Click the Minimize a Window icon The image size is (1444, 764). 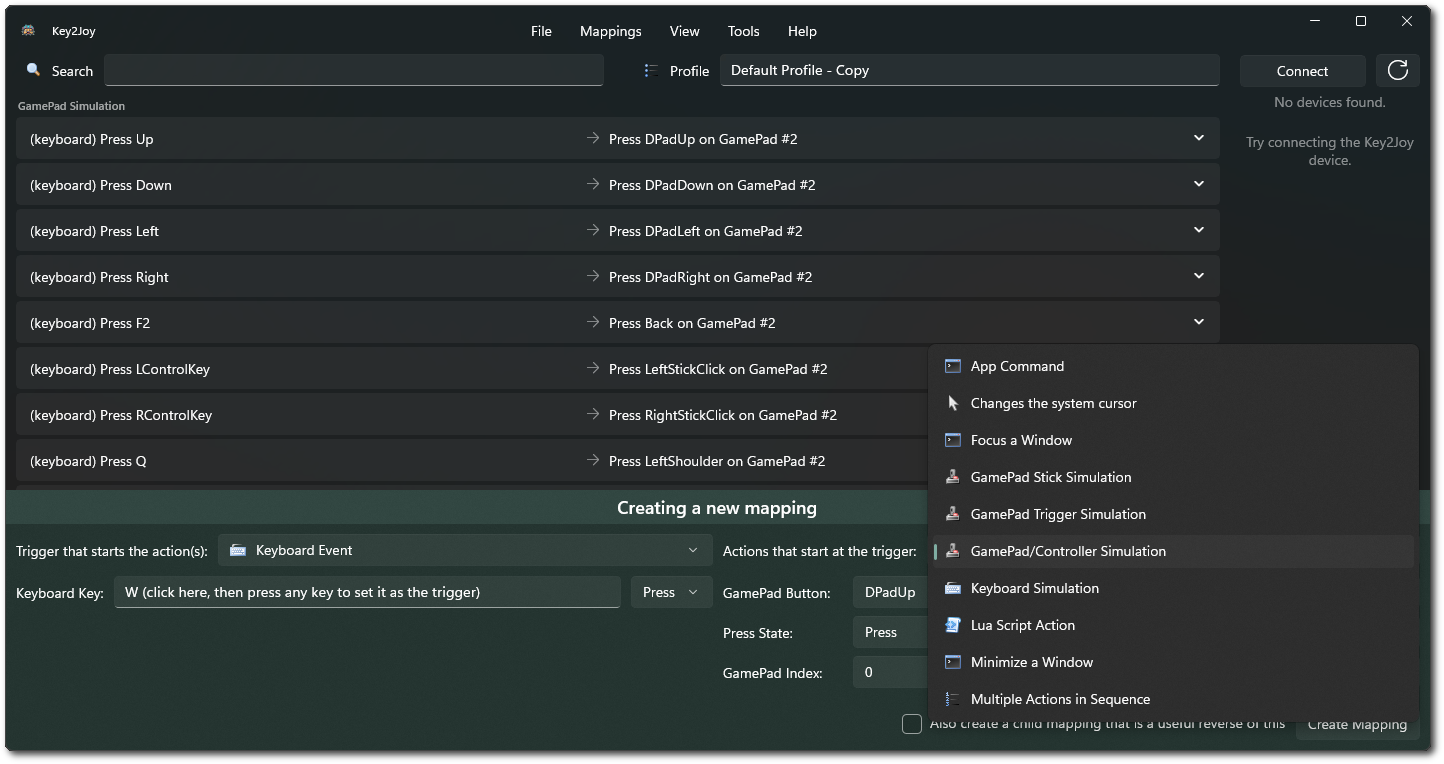[x=952, y=662]
